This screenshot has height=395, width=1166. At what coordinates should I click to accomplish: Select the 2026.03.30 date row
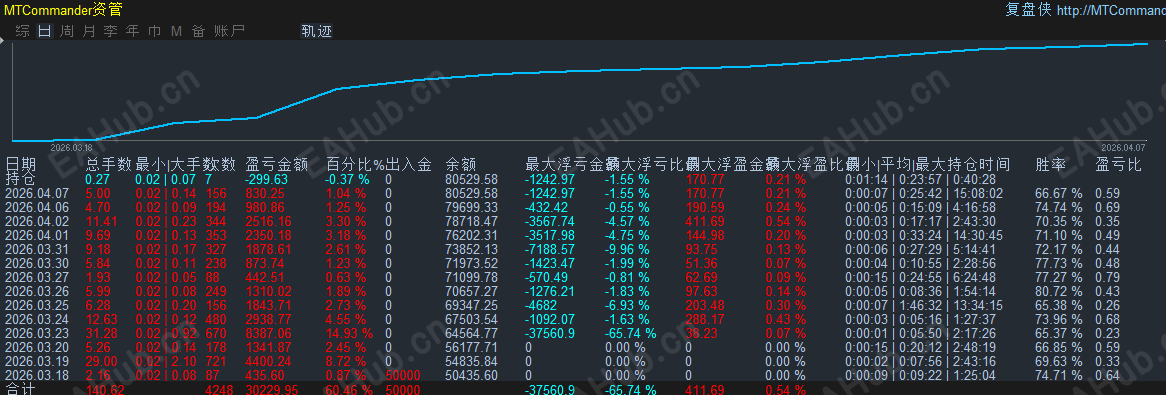(x=36, y=263)
